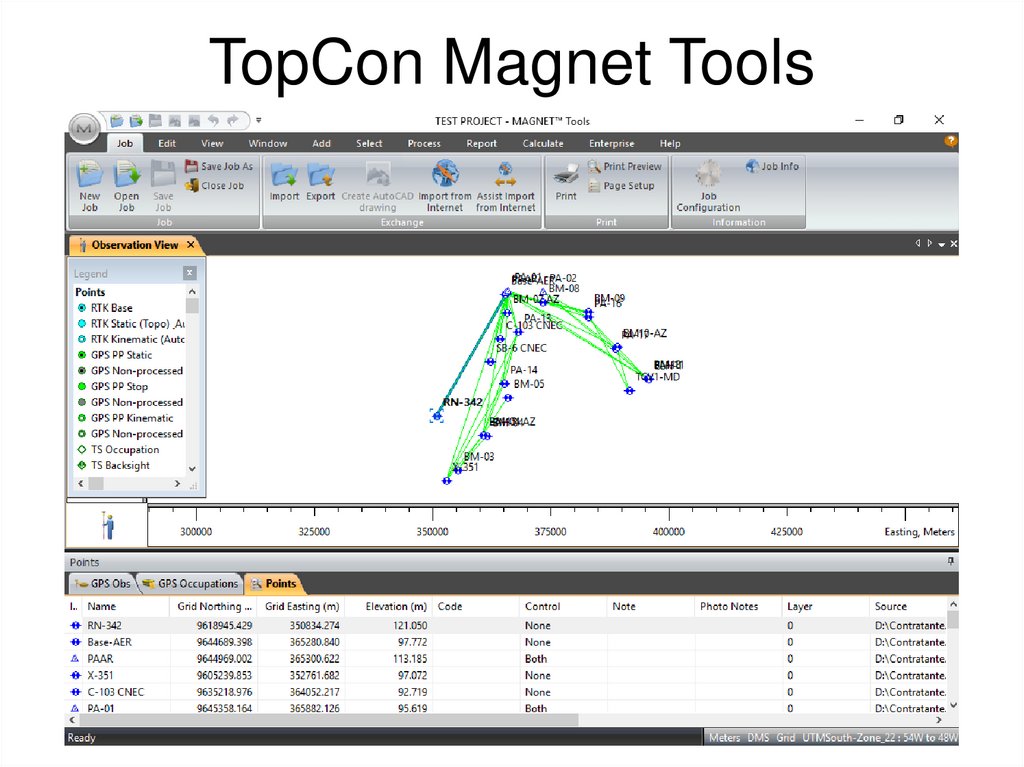Click the first open folder quick access icon

click(x=116, y=121)
